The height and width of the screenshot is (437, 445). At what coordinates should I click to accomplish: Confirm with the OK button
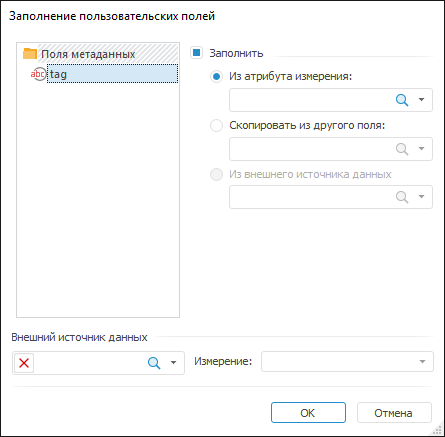(308, 413)
